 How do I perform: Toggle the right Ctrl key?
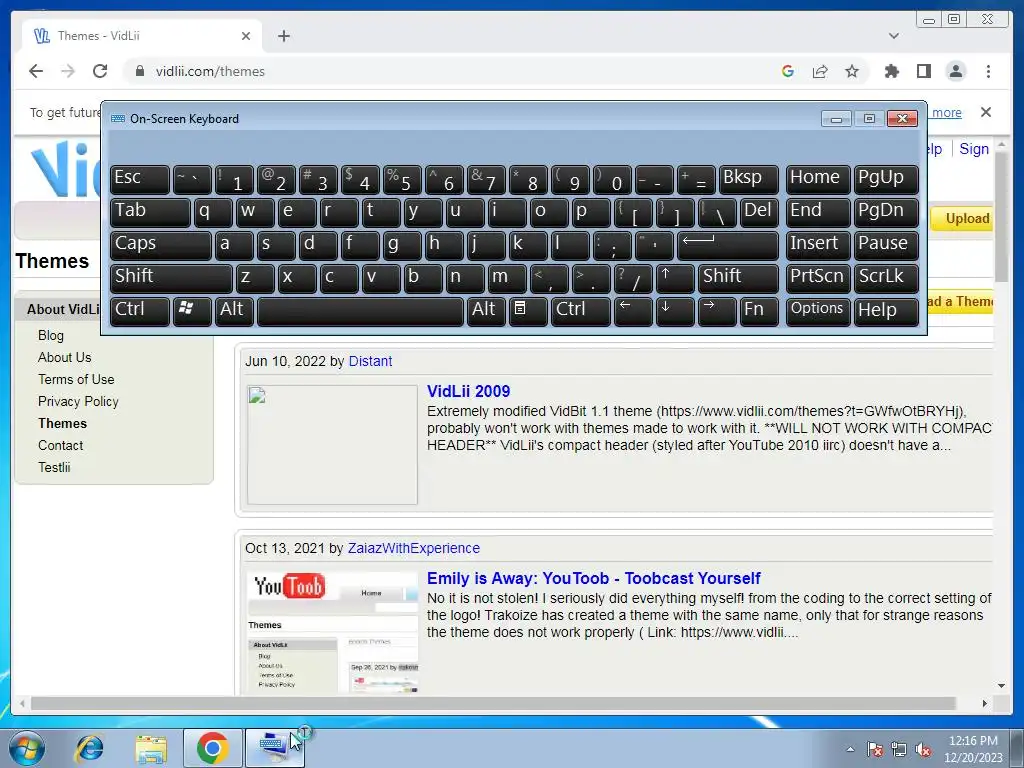[x=581, y=310]
